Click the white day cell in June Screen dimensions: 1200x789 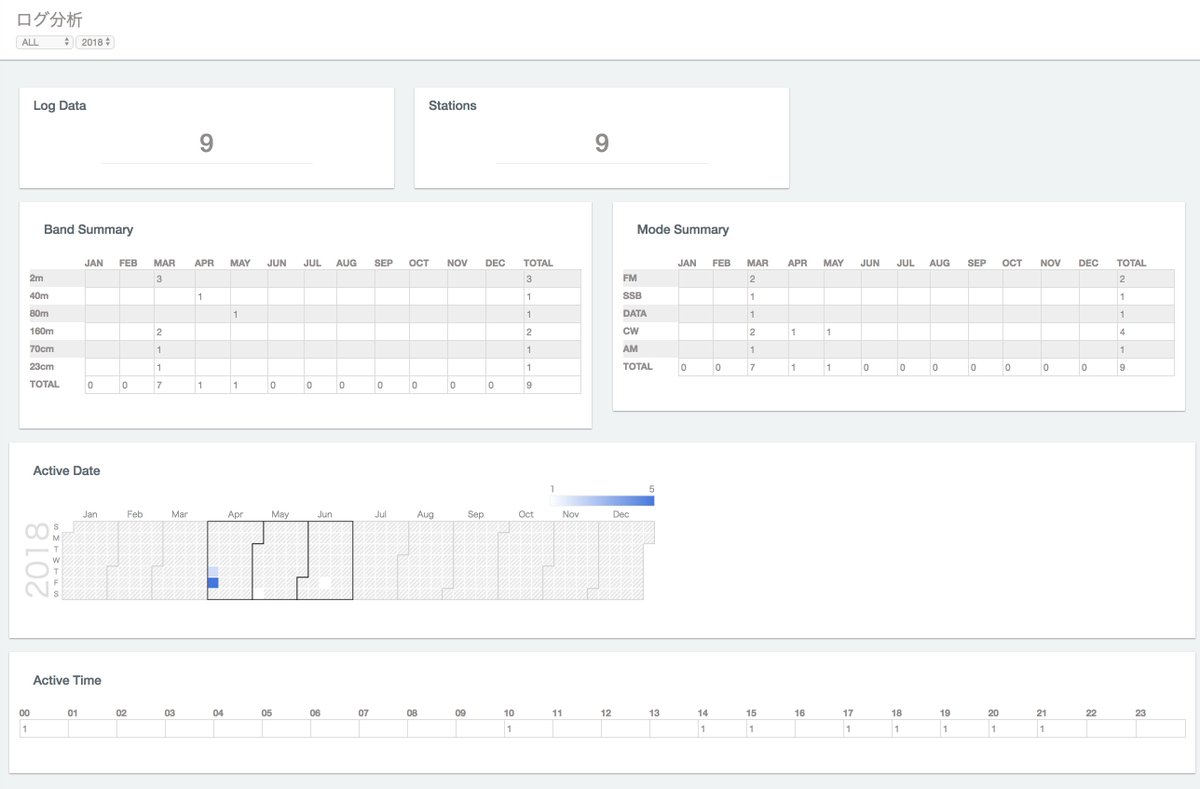(x=325, y=582)
